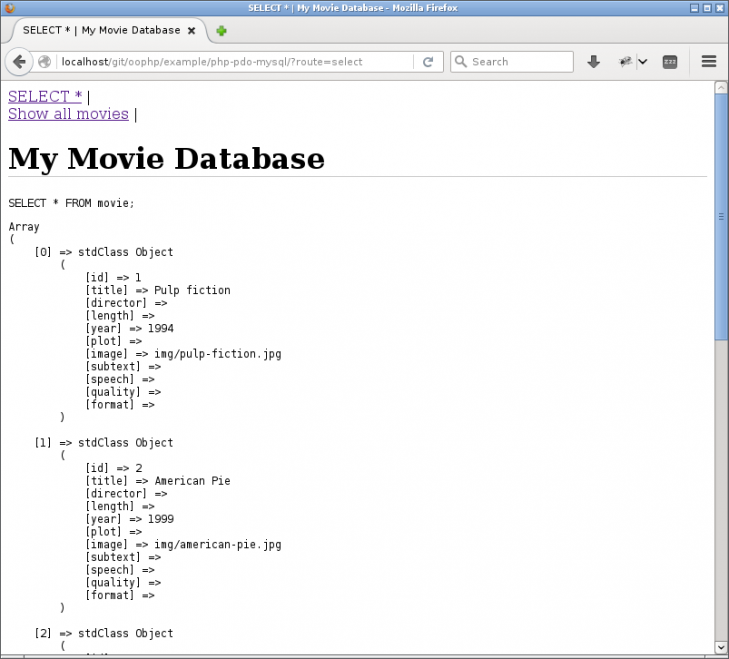Click '[year] => 1999' line
729x659 pixels.
click(x=129, y=519)
